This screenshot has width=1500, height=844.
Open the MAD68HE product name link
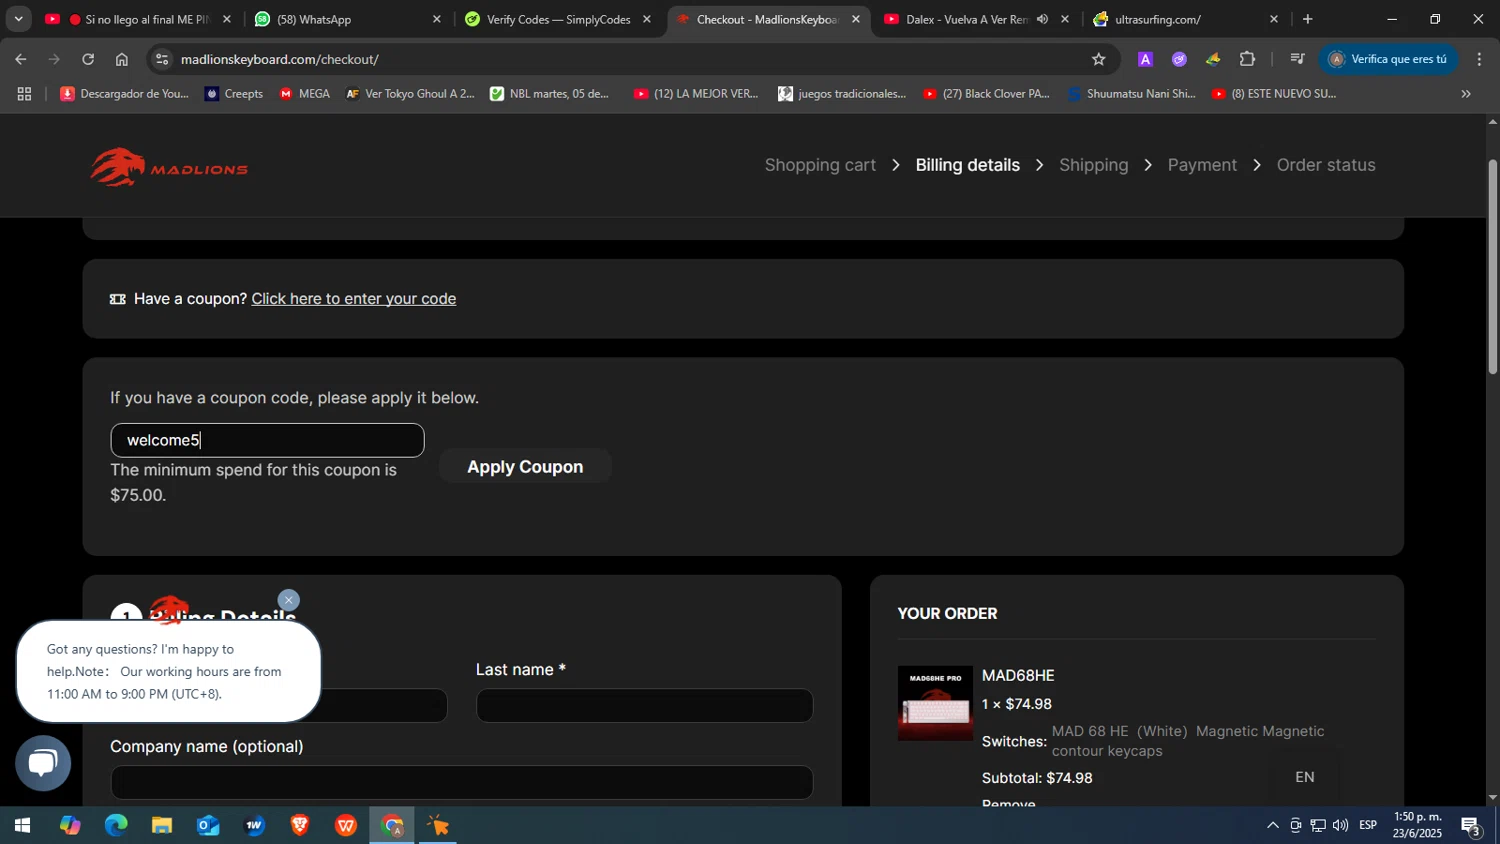point(1018,676)
